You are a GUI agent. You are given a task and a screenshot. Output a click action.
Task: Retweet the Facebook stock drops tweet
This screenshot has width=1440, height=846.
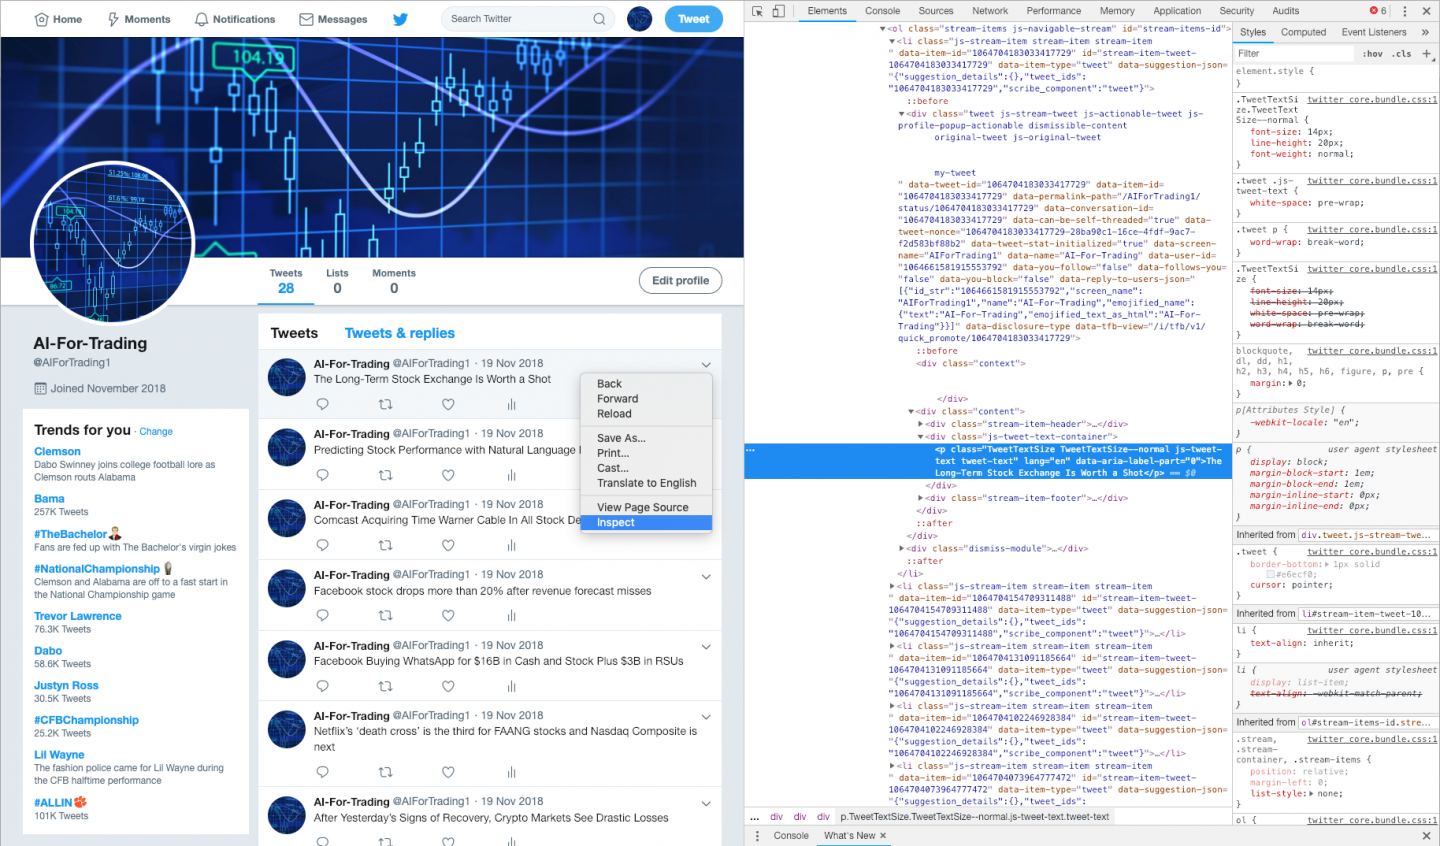[x=385, y=616]
